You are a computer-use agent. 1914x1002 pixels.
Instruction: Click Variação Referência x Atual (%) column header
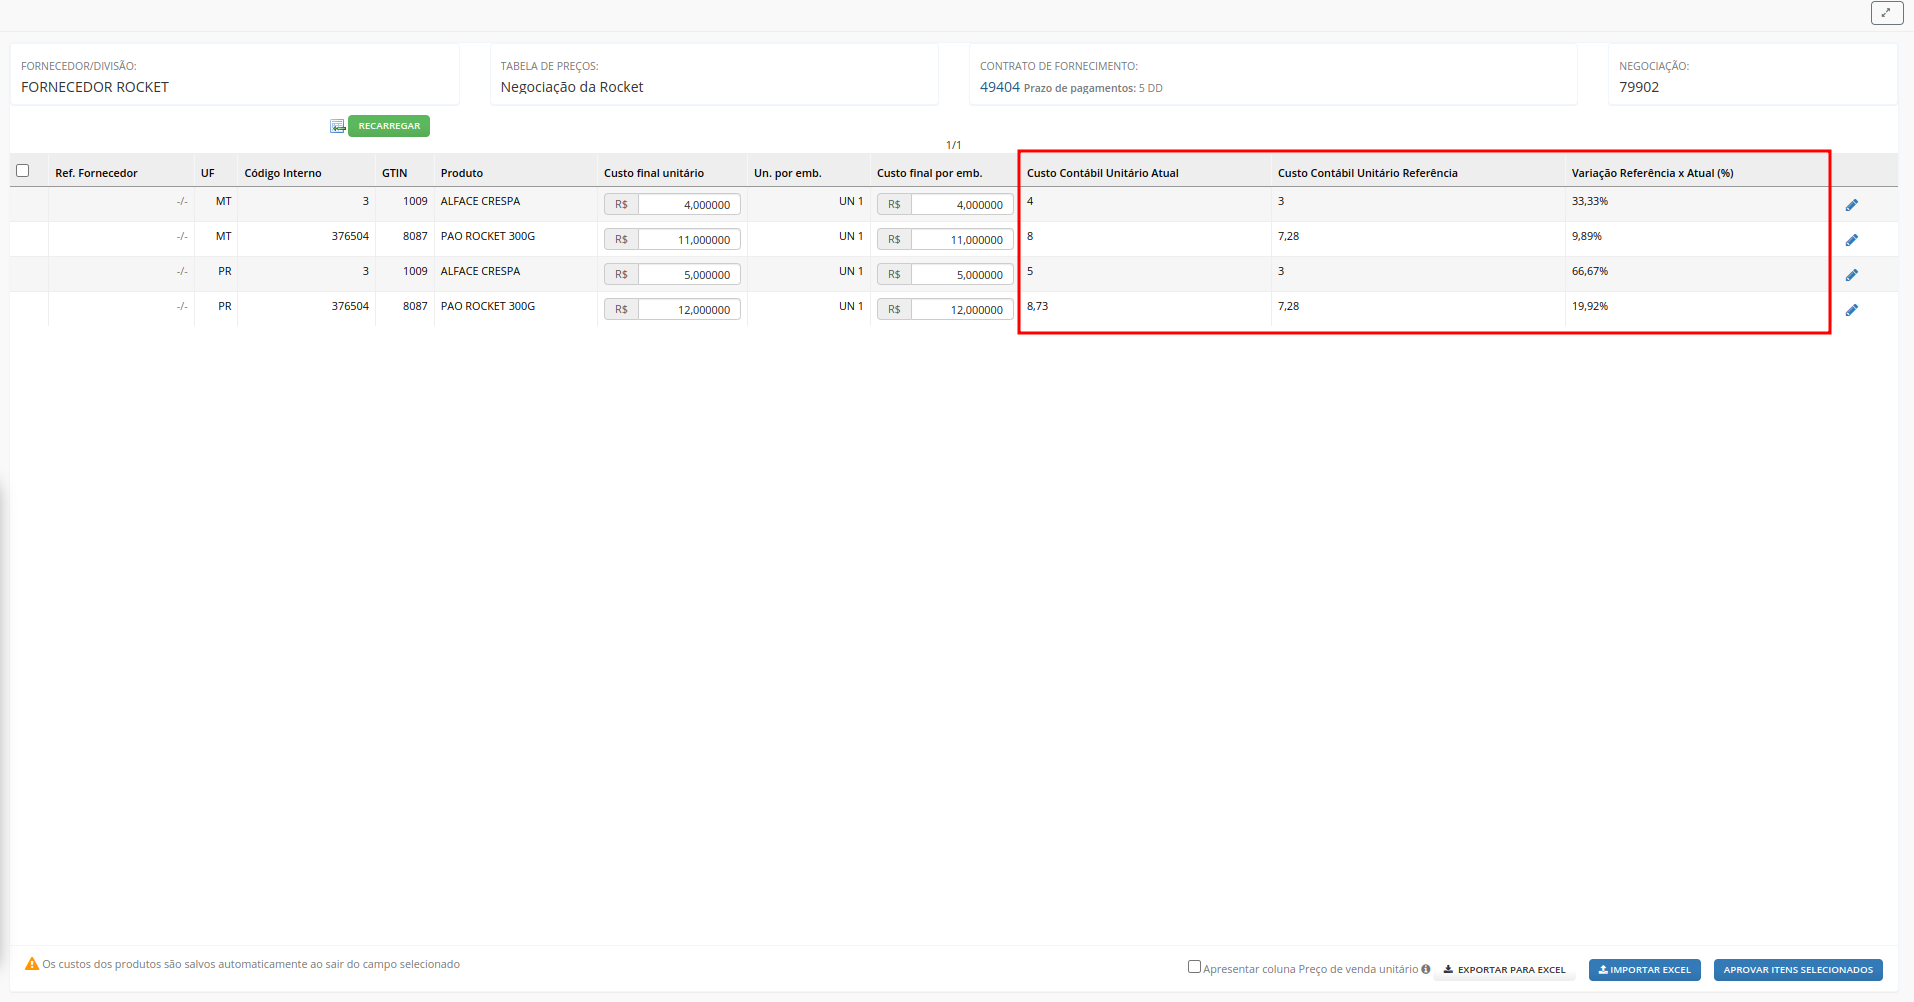point(1652,173)
